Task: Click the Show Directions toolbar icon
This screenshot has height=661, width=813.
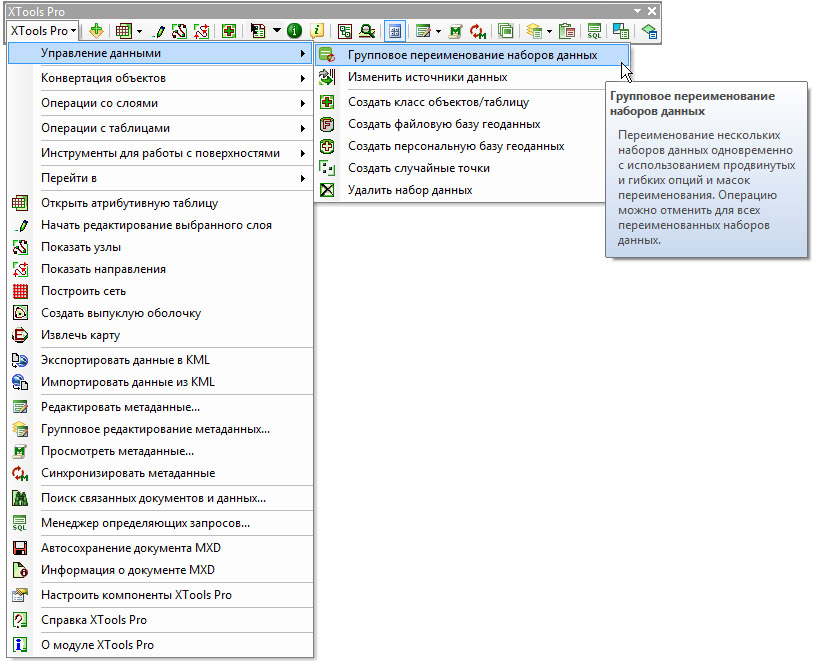Action: pyautogui.click(x=201, y=31)
